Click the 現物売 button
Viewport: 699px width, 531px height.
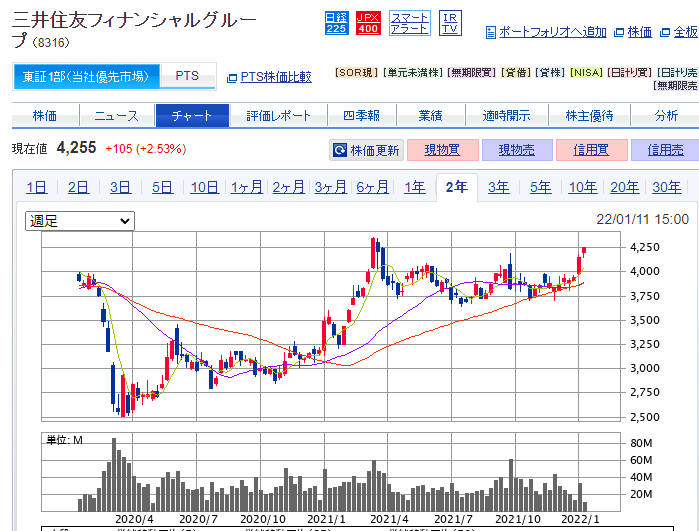coord(517,150)
